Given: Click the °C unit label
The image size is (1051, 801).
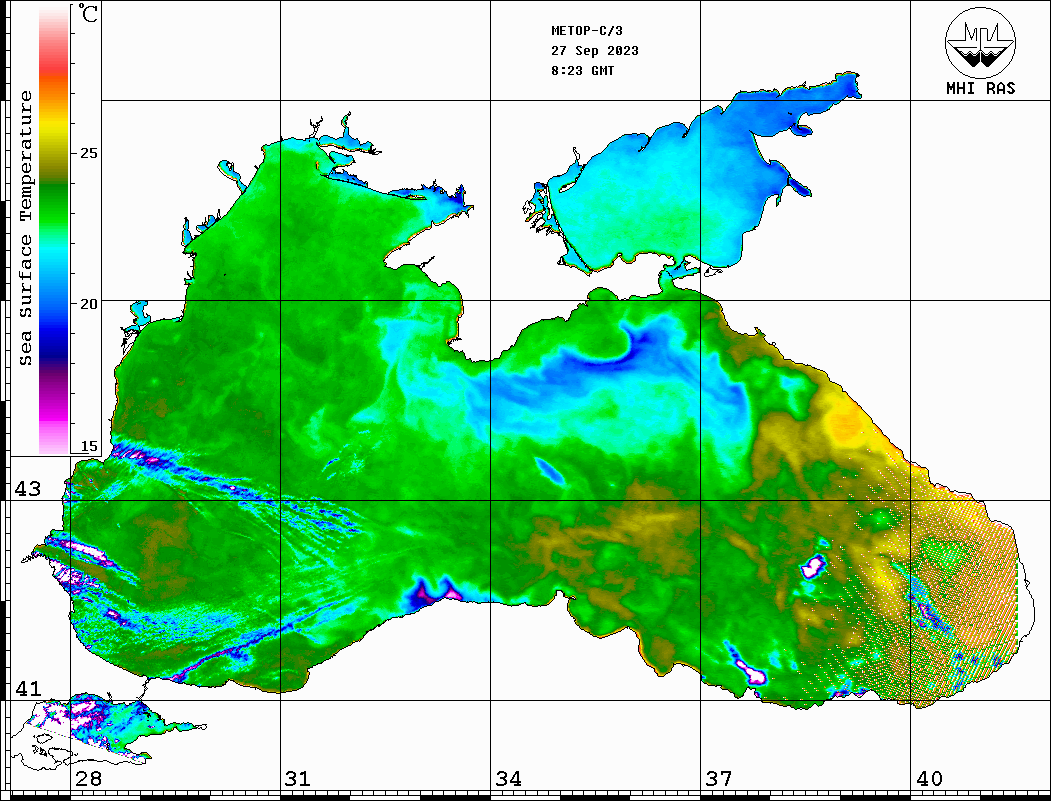Looking at the screenshot, I should (88, 13).
